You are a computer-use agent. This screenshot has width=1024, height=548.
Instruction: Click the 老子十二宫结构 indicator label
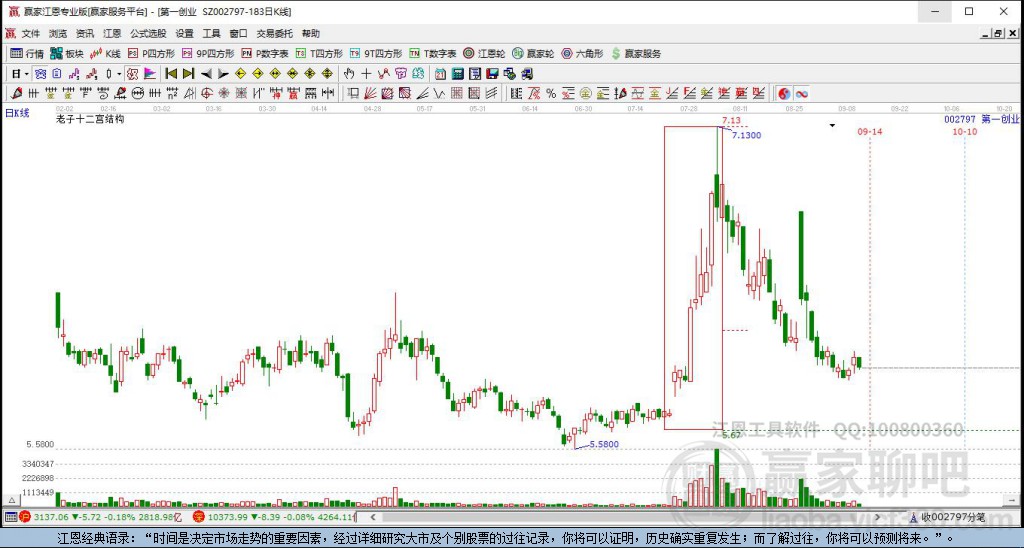tap(90, 119)
